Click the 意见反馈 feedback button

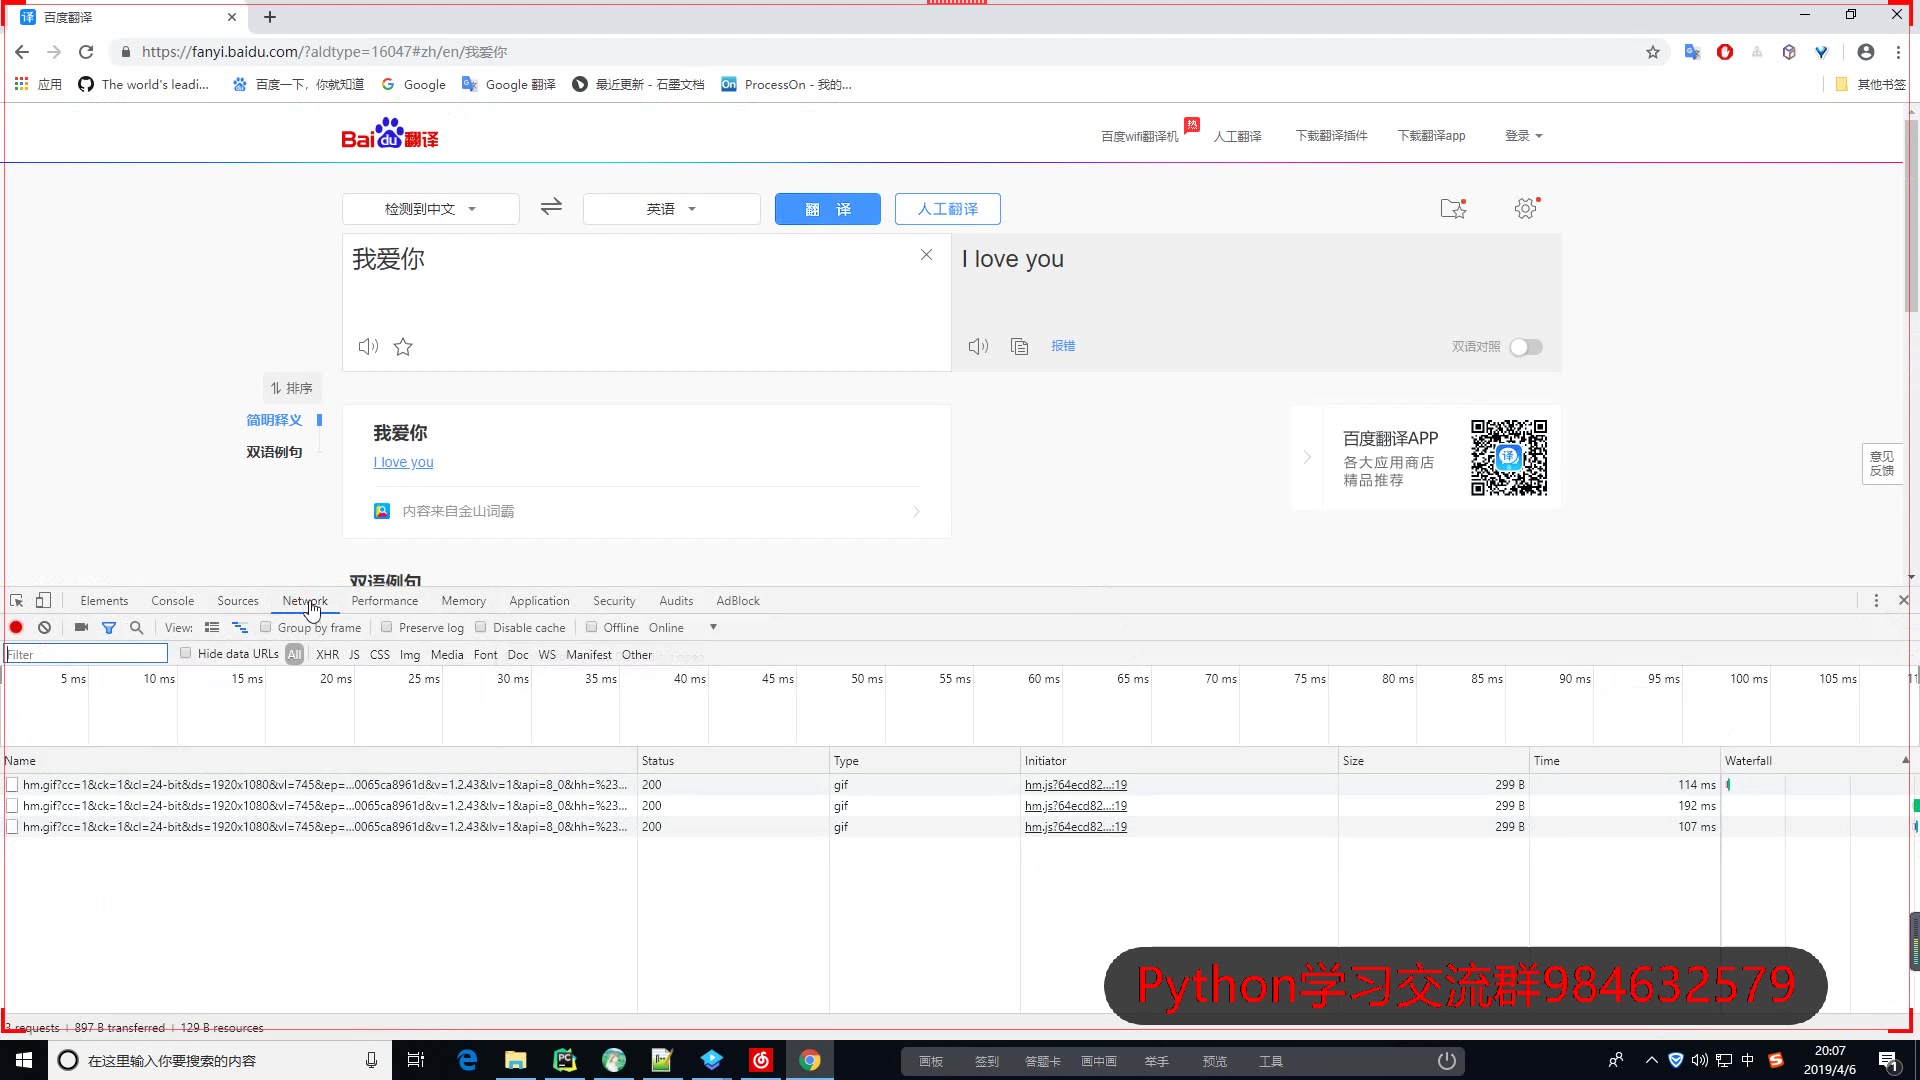click(1882, 464)
